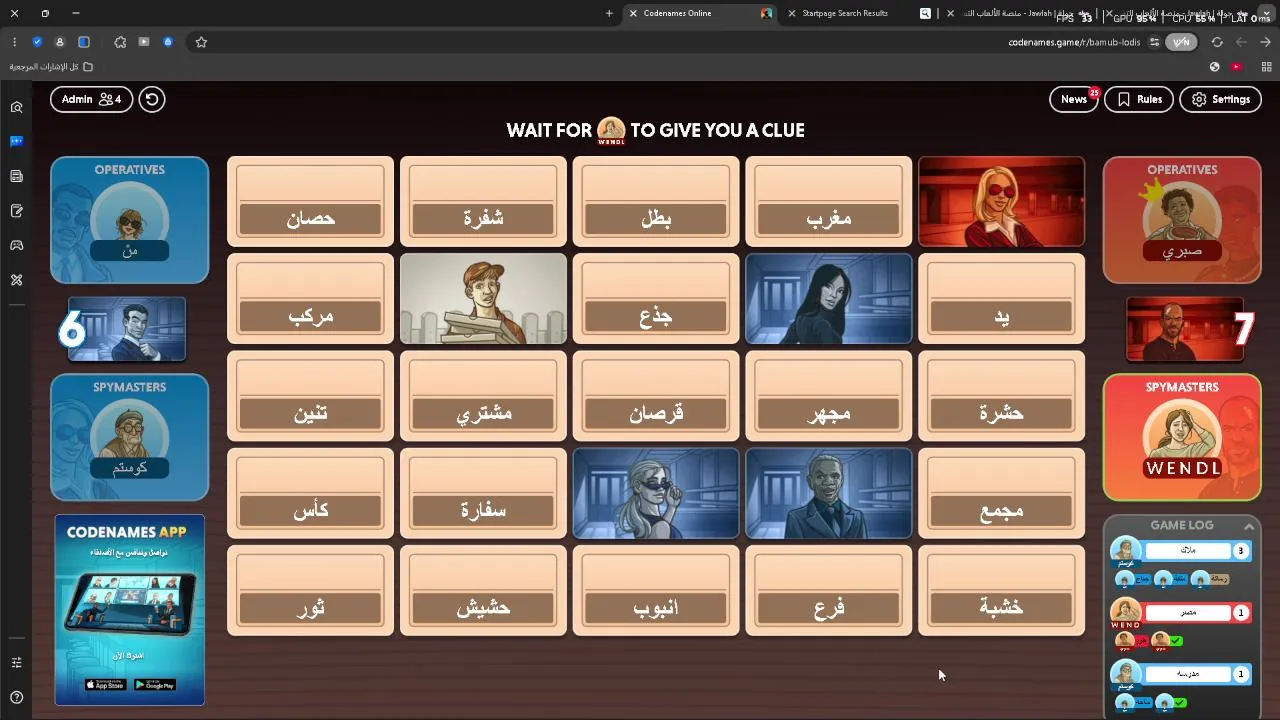Open the site settings tune icon
This screenshot has width=1280, height=720.
(x=1154, y=42)
